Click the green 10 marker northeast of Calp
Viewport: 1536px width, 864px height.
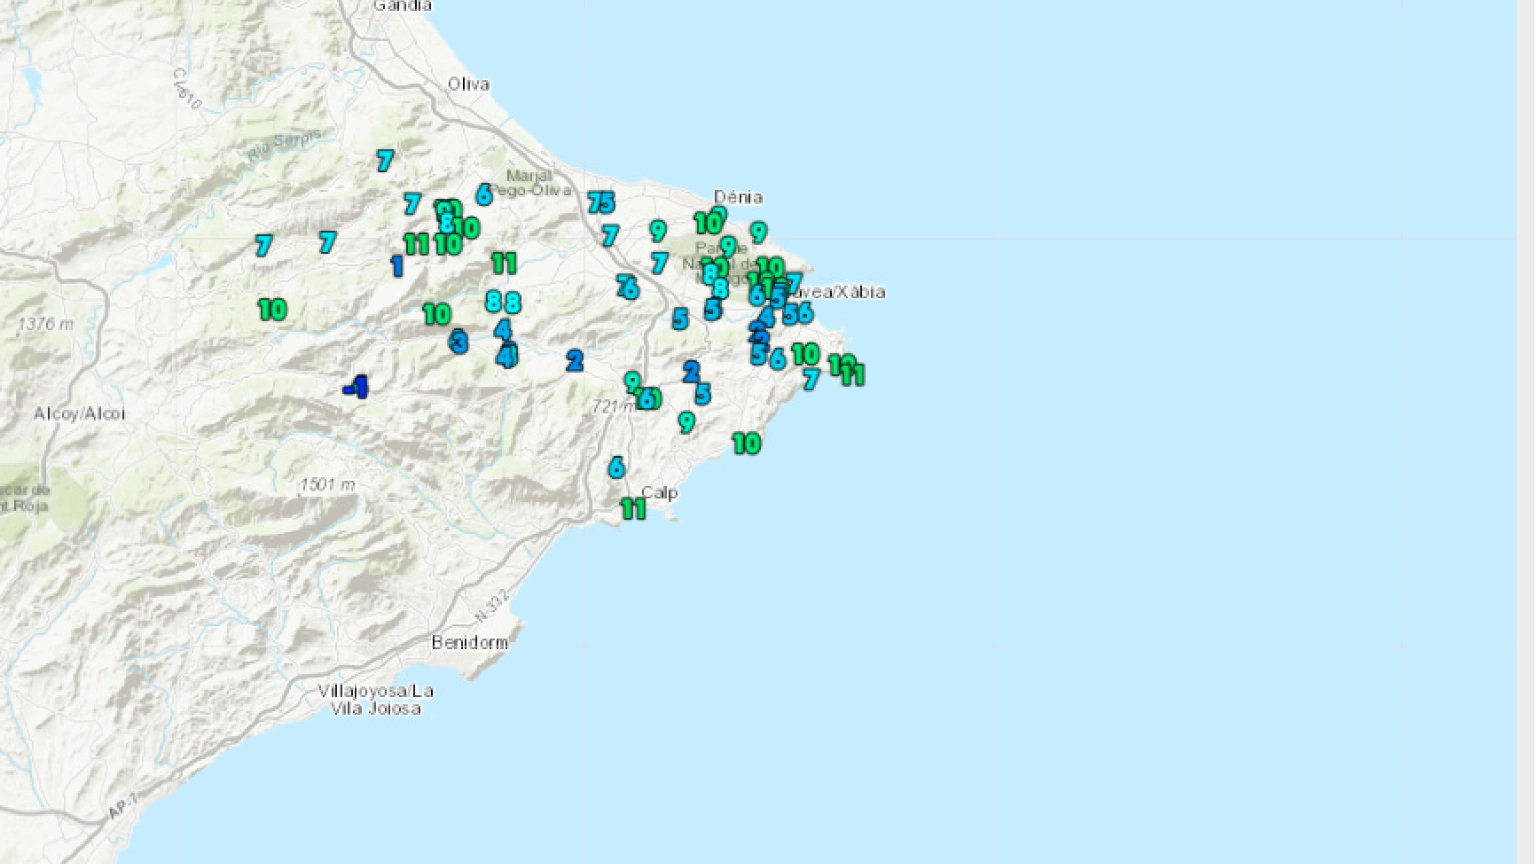[x=746, y=444]
